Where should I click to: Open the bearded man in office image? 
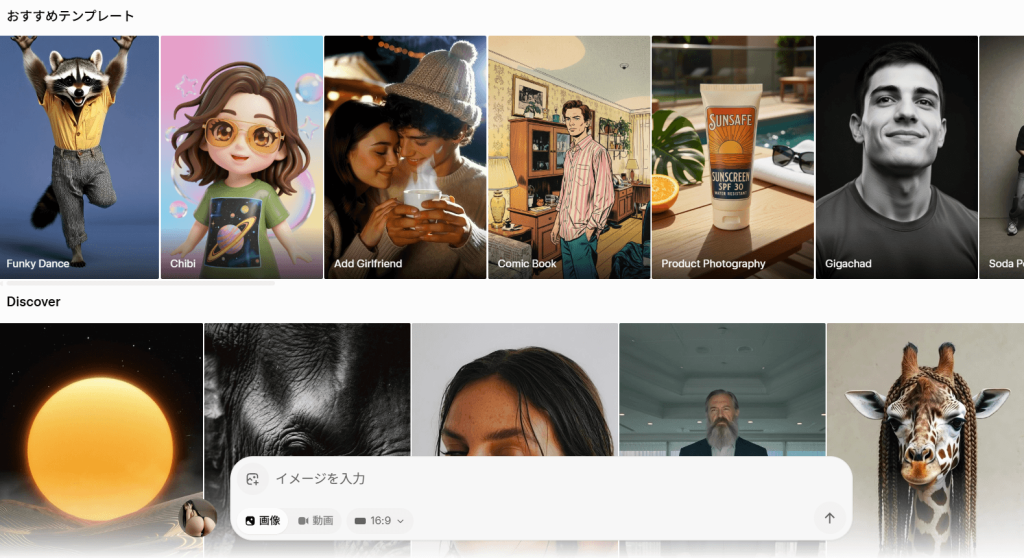[722, 388]
